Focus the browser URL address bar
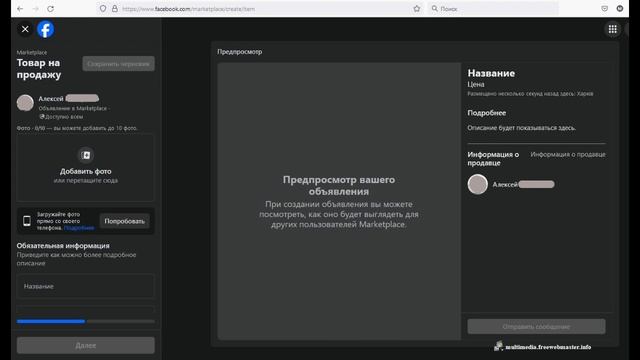This screenshot has width=640, height=360. click(260, 9)
